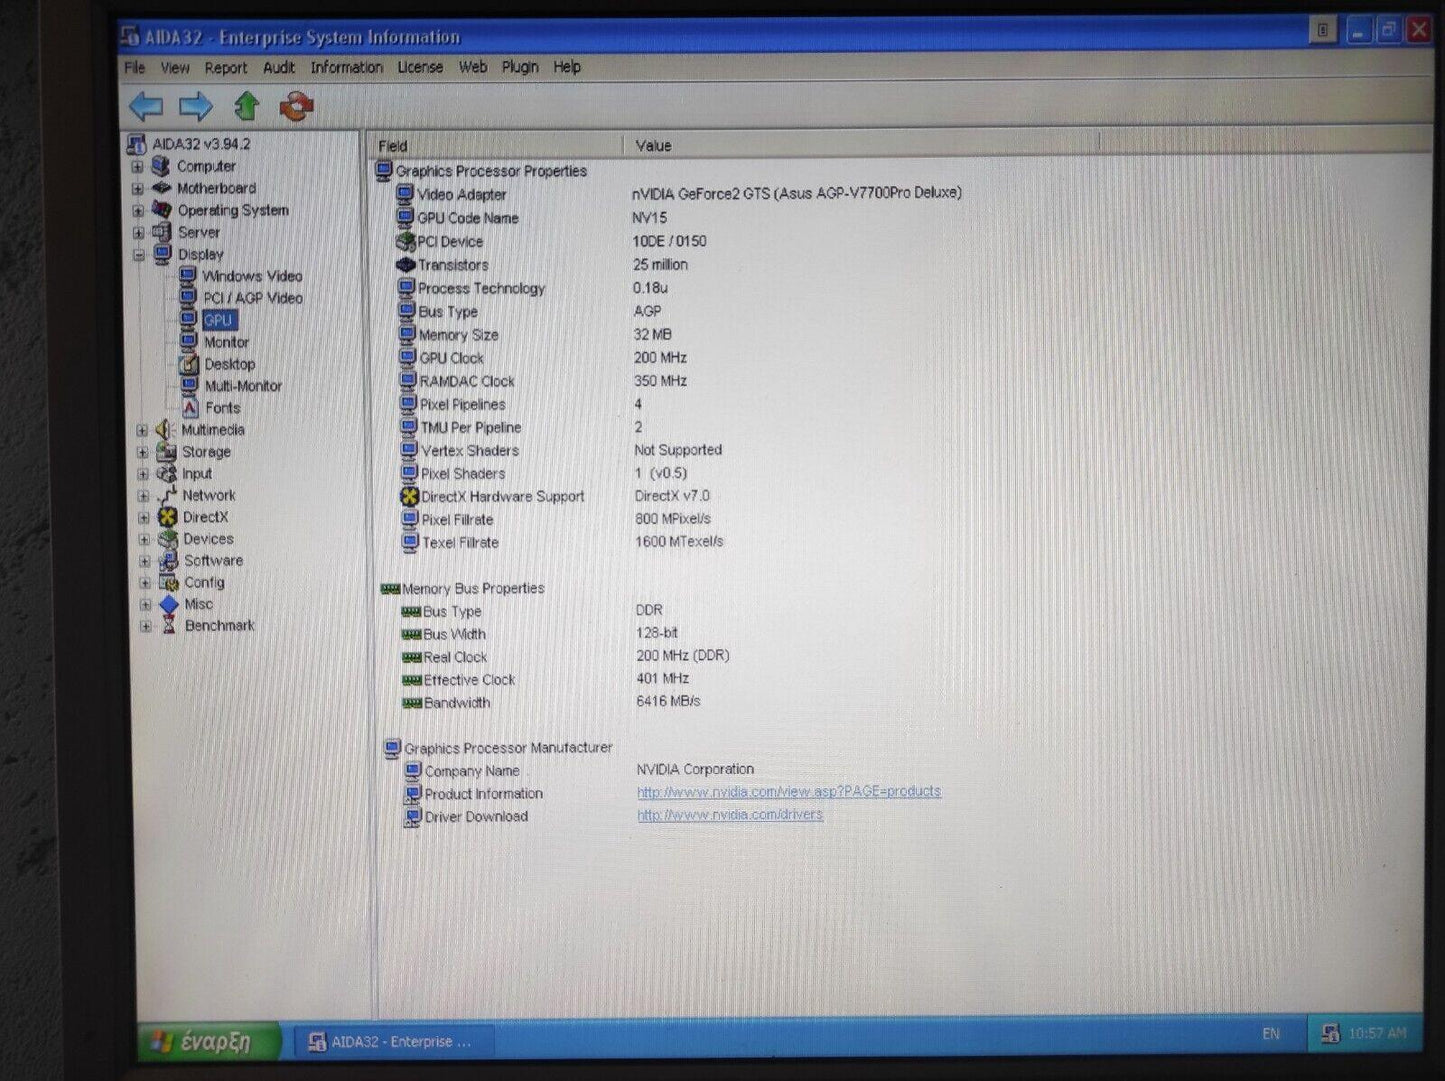
Task: Open the nvidia.com product information link
Action: [788, 791]
